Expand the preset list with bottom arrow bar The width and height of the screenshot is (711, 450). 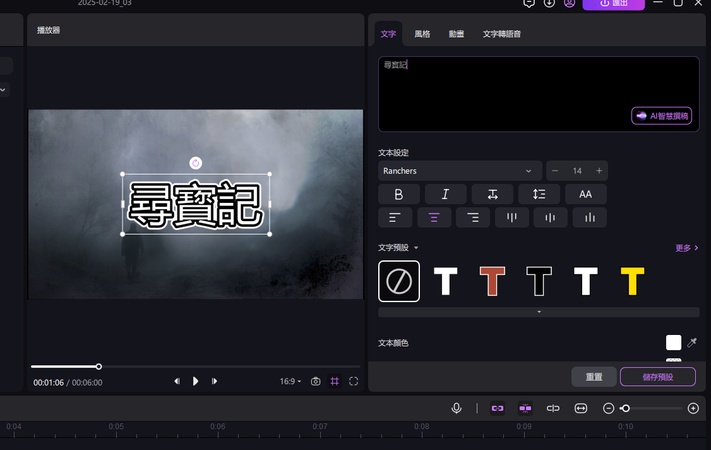click(x=539, y=312)
